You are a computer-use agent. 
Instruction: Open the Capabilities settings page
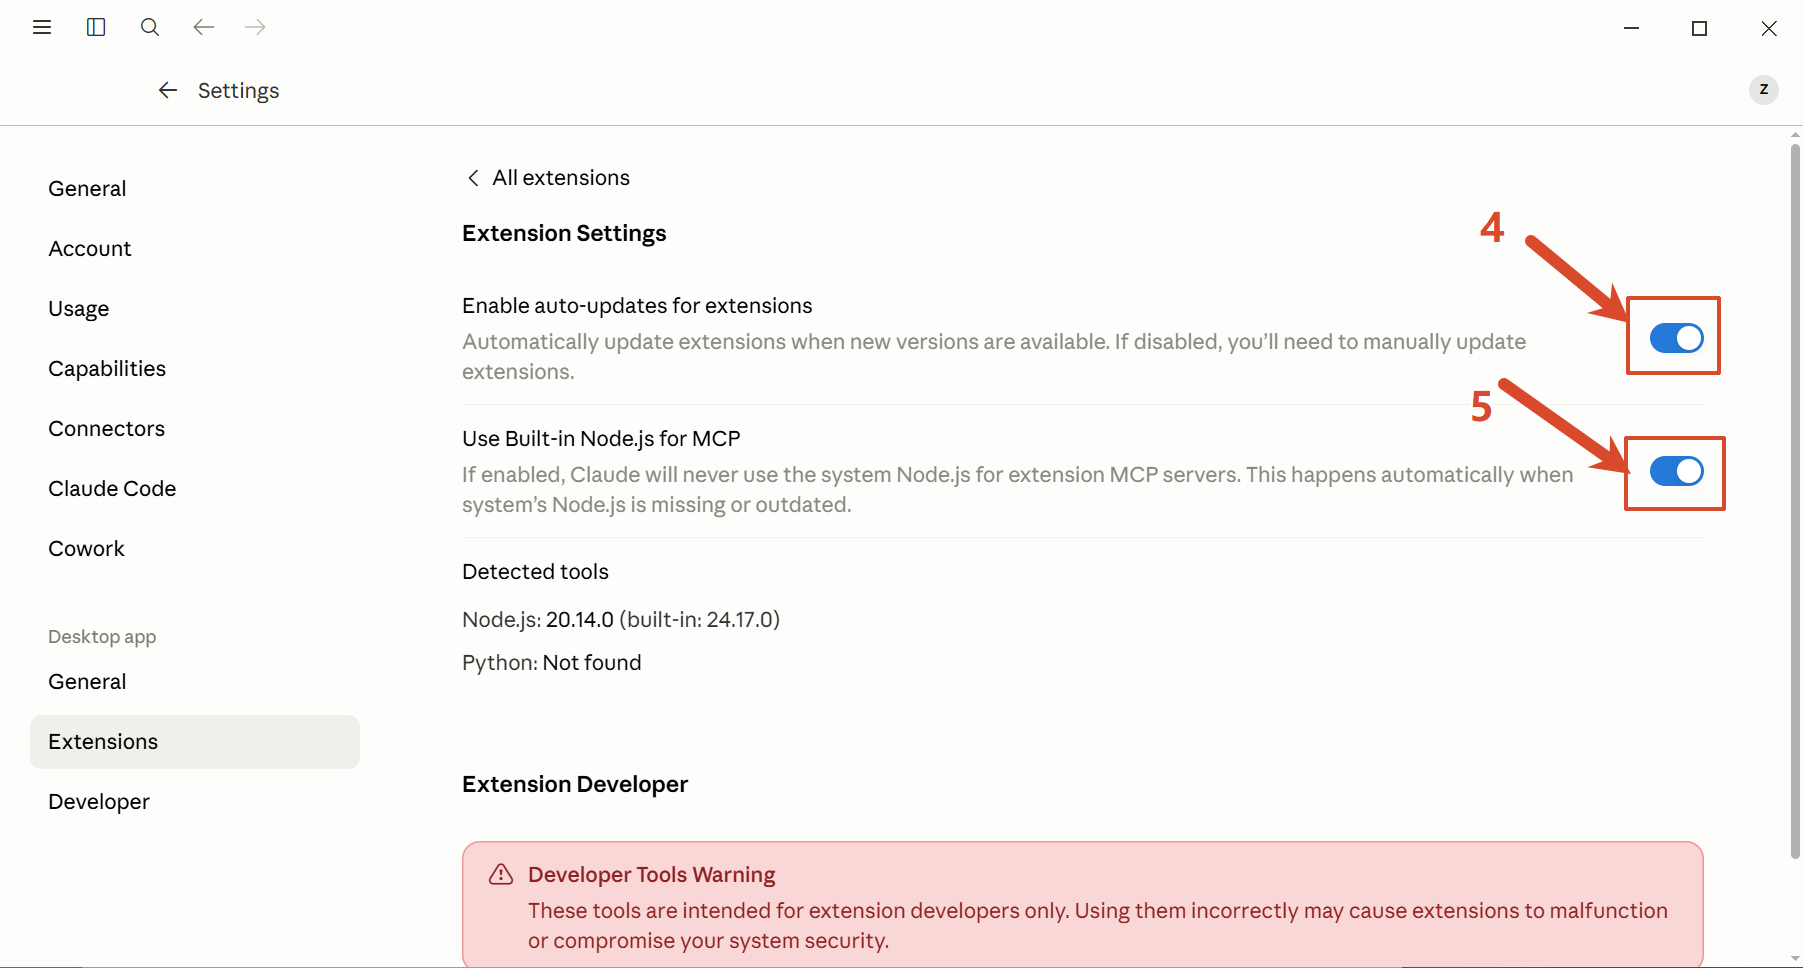pos(107,369)
